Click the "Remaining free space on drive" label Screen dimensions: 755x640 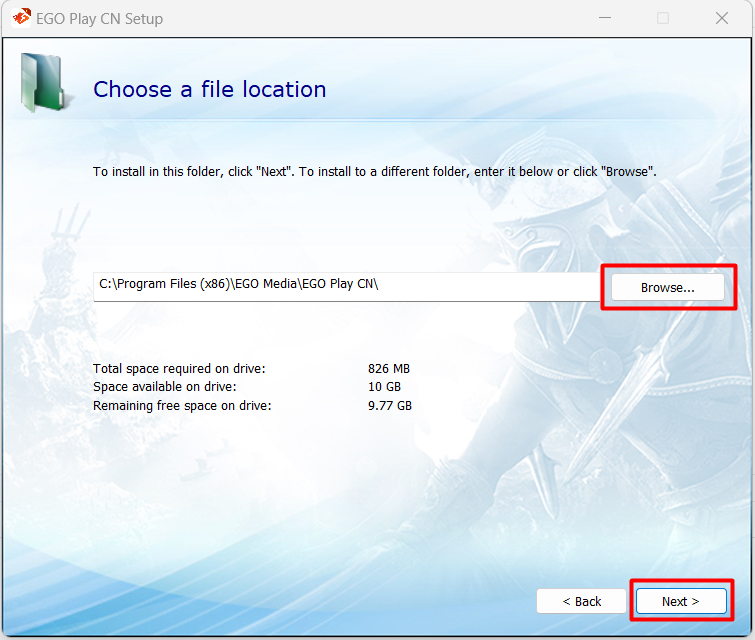tap(182, 406)
